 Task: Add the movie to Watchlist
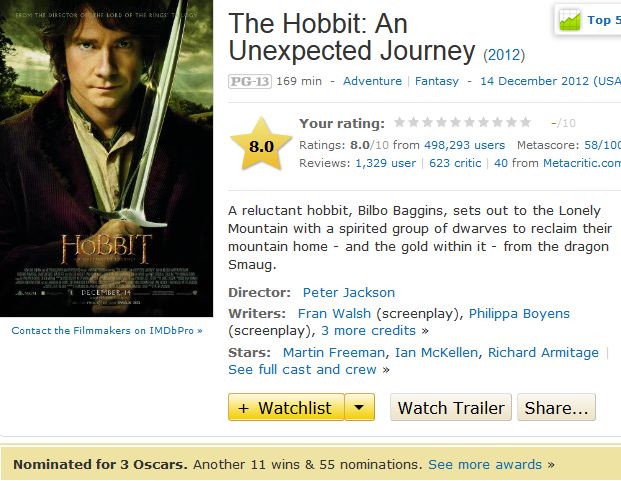[x=286, y=408]
